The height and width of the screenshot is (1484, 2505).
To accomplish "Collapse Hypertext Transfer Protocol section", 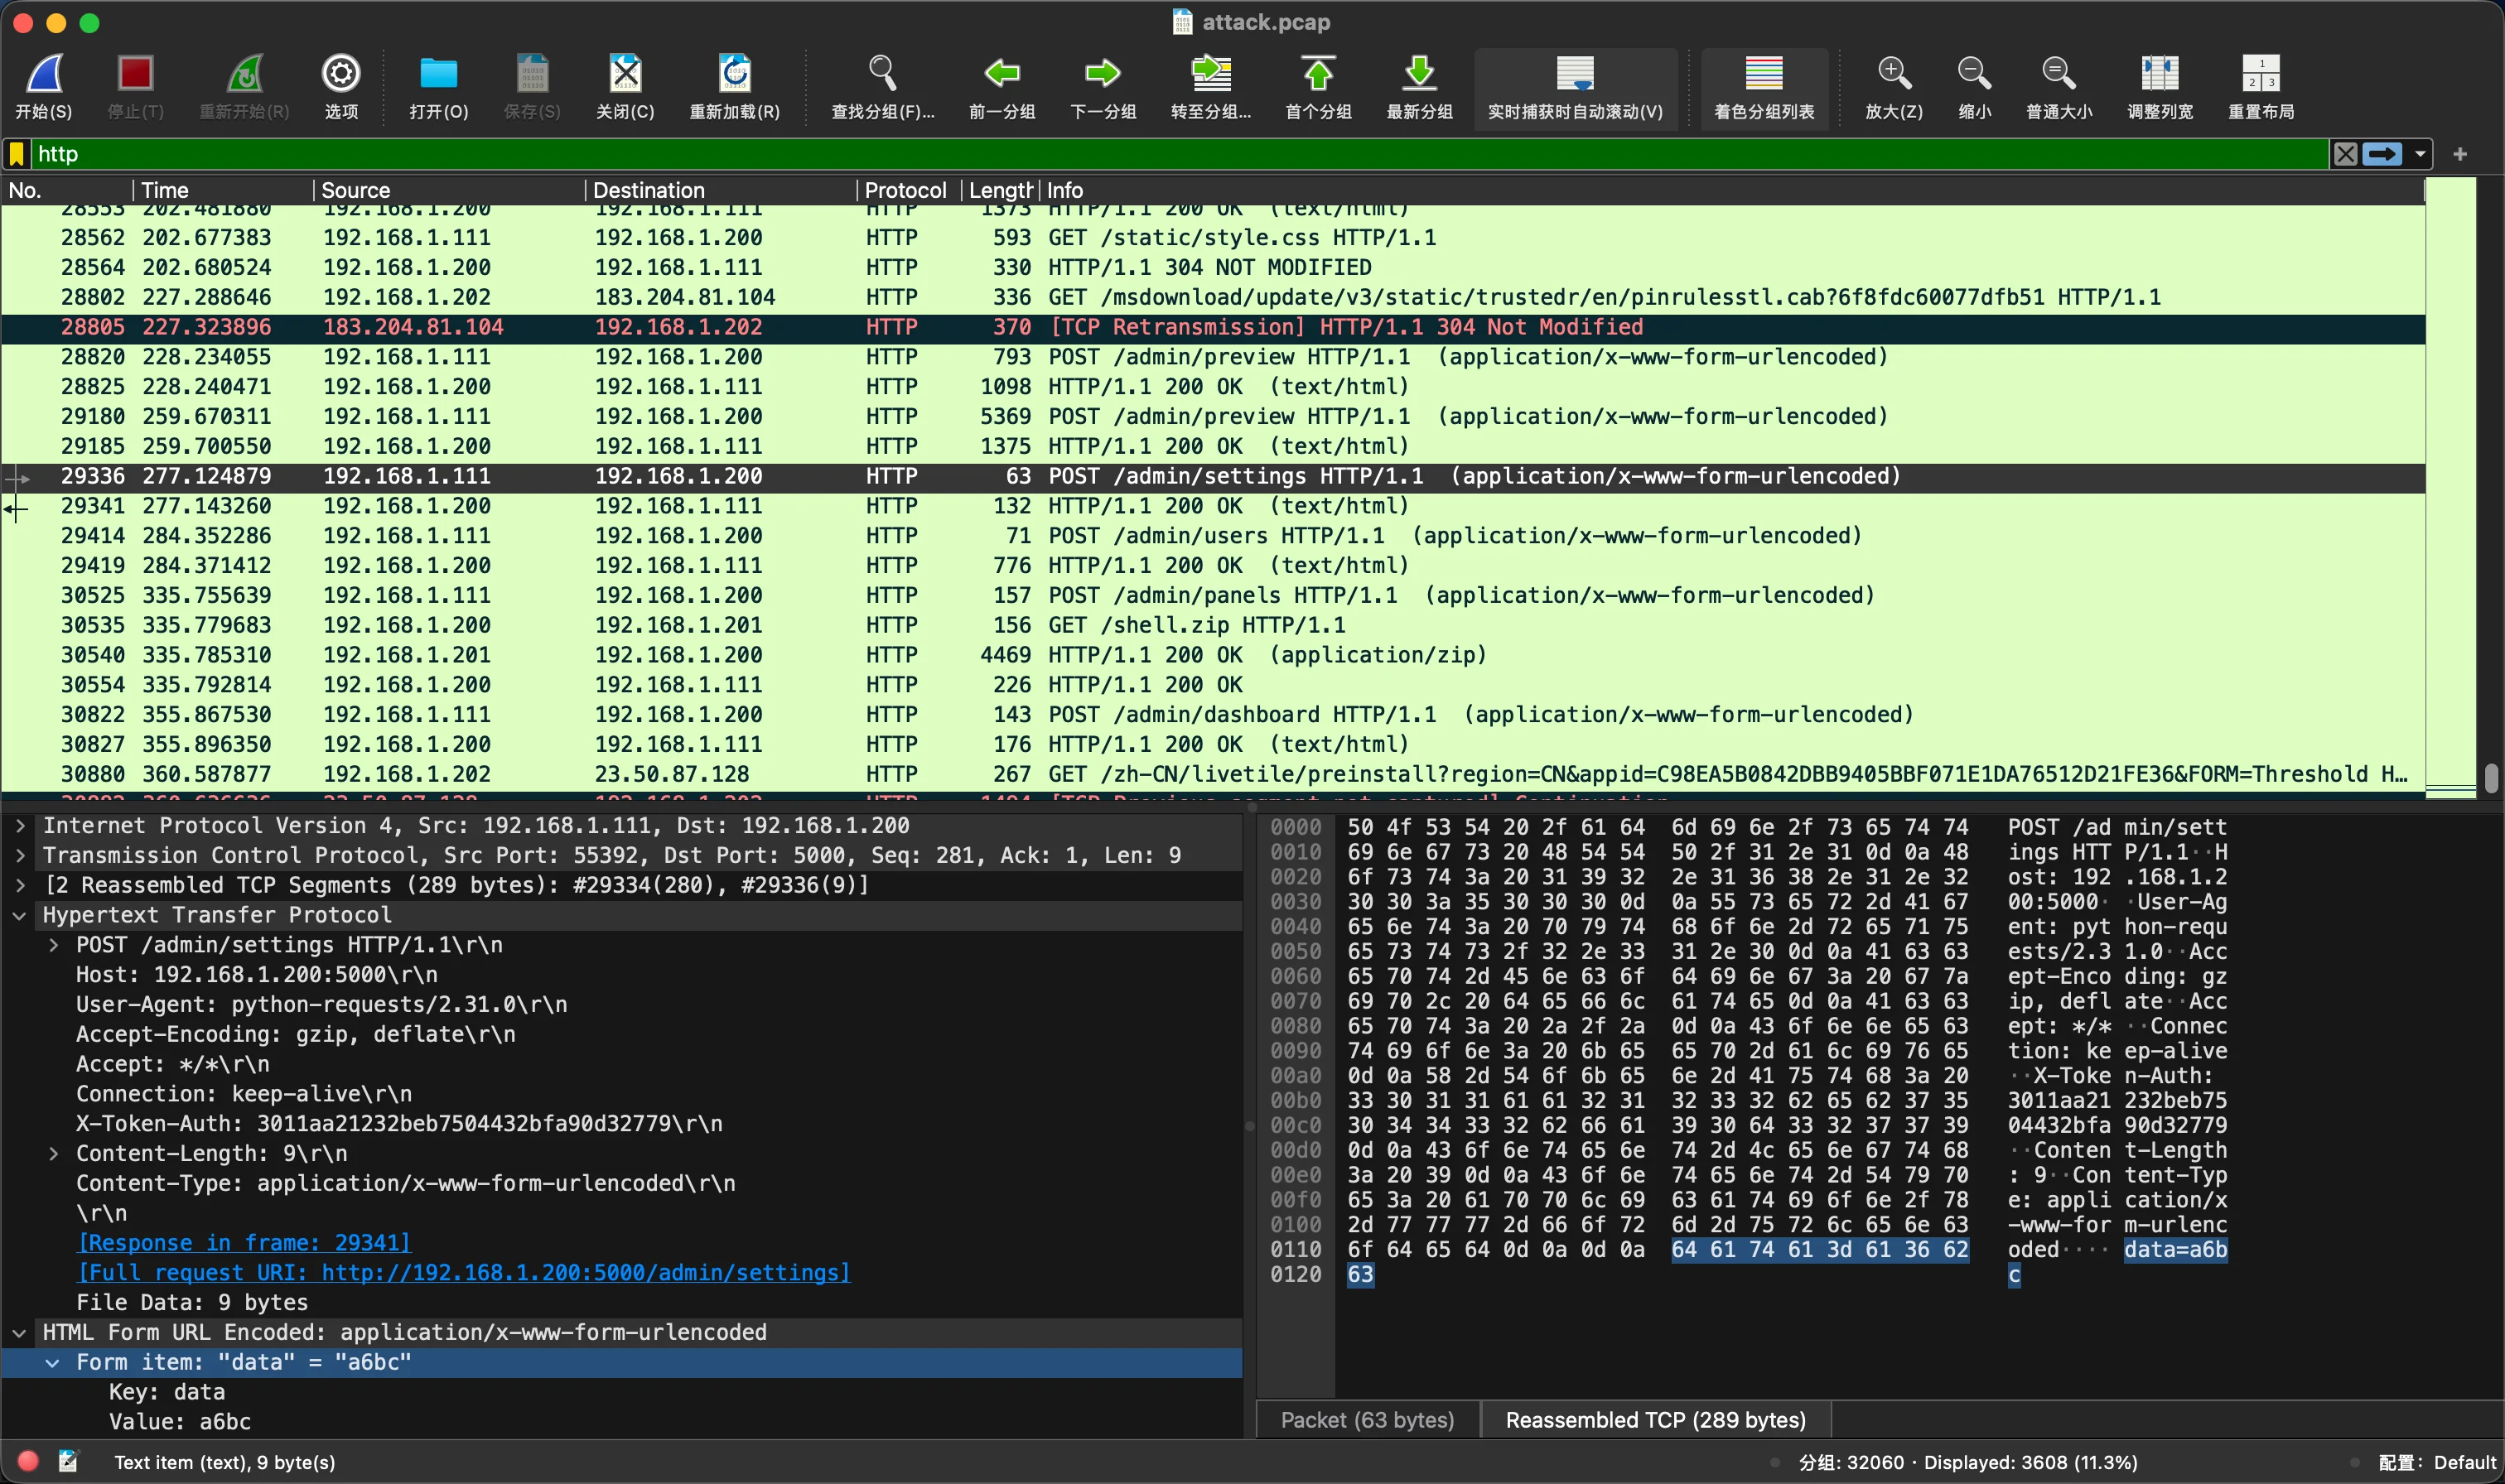I will [x=20, y=915].
